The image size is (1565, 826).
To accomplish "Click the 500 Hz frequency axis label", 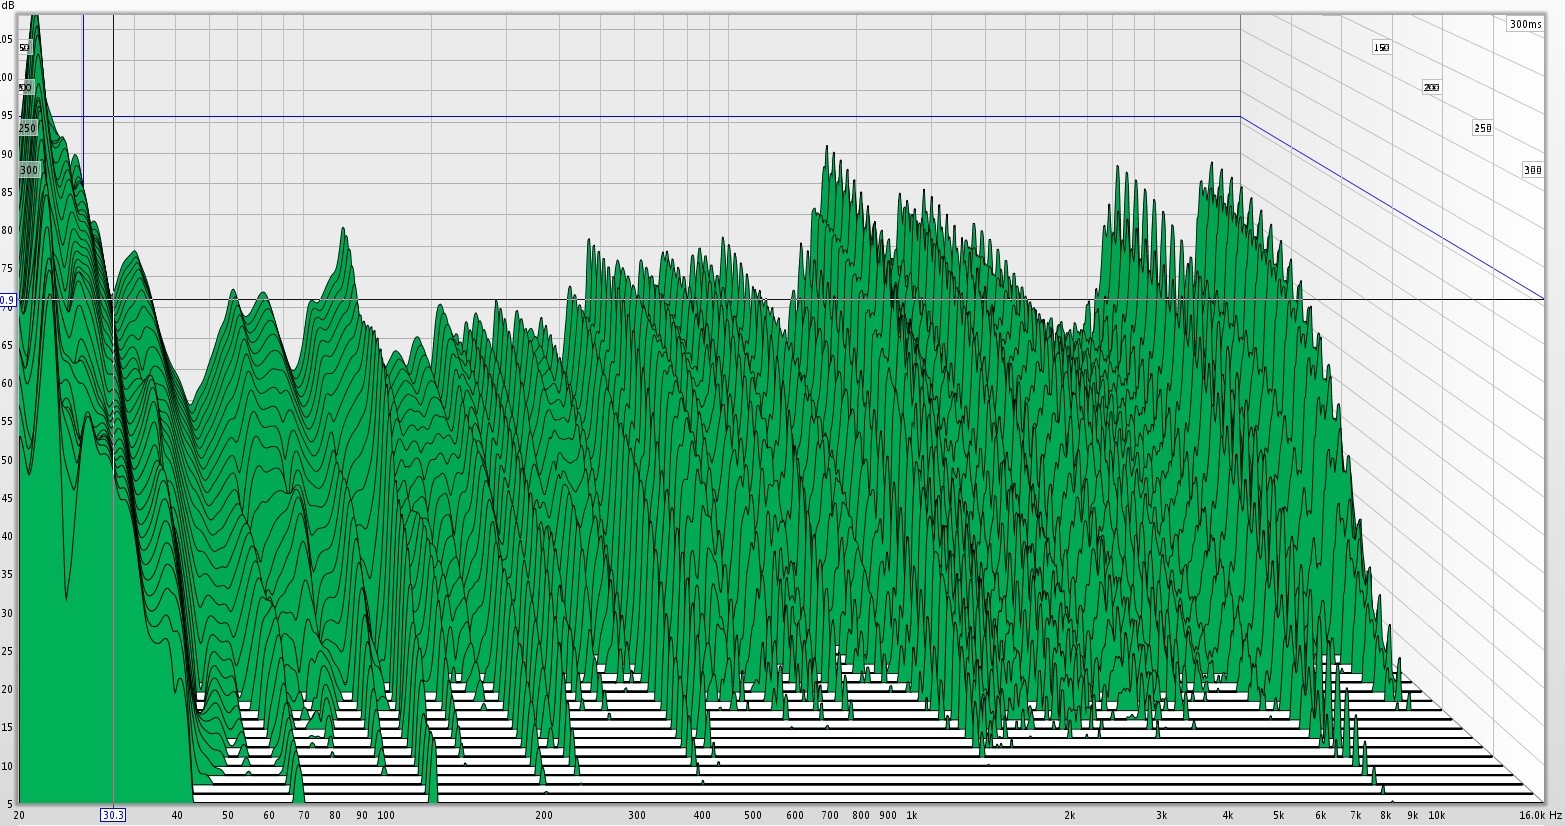I will [x=753, y=815].
